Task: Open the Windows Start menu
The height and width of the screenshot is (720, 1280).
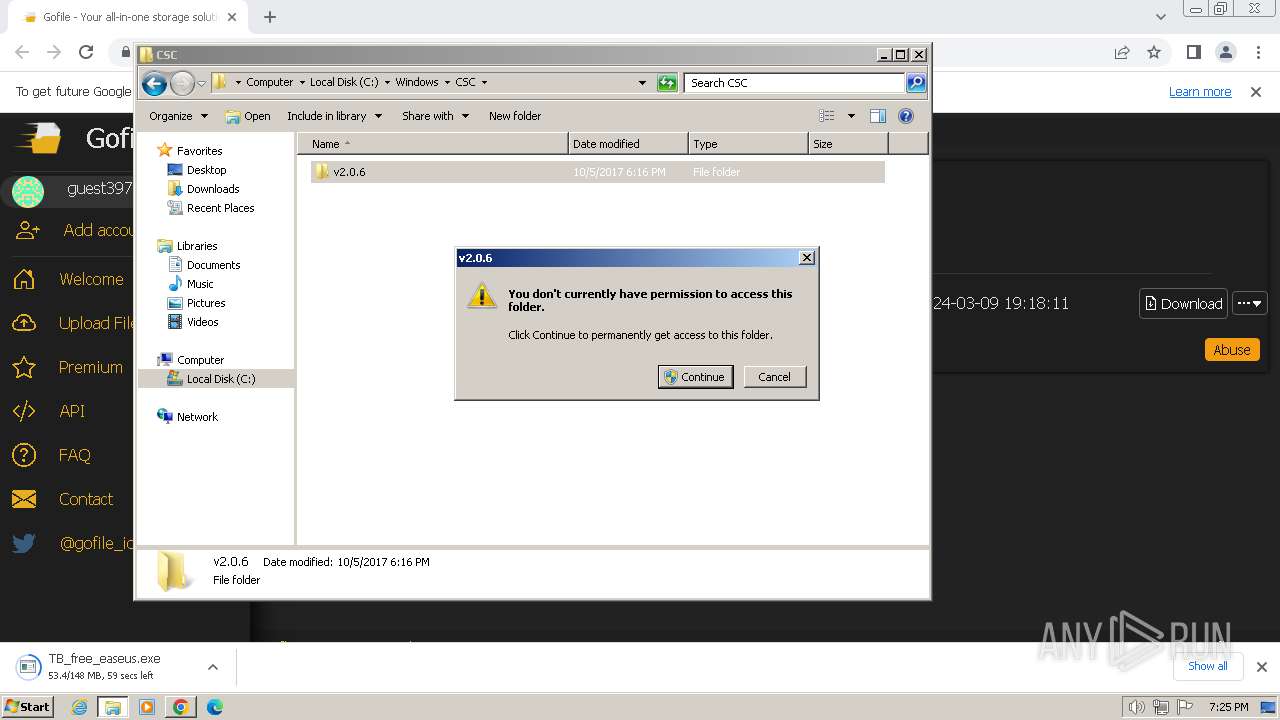Action: [27, 707]
